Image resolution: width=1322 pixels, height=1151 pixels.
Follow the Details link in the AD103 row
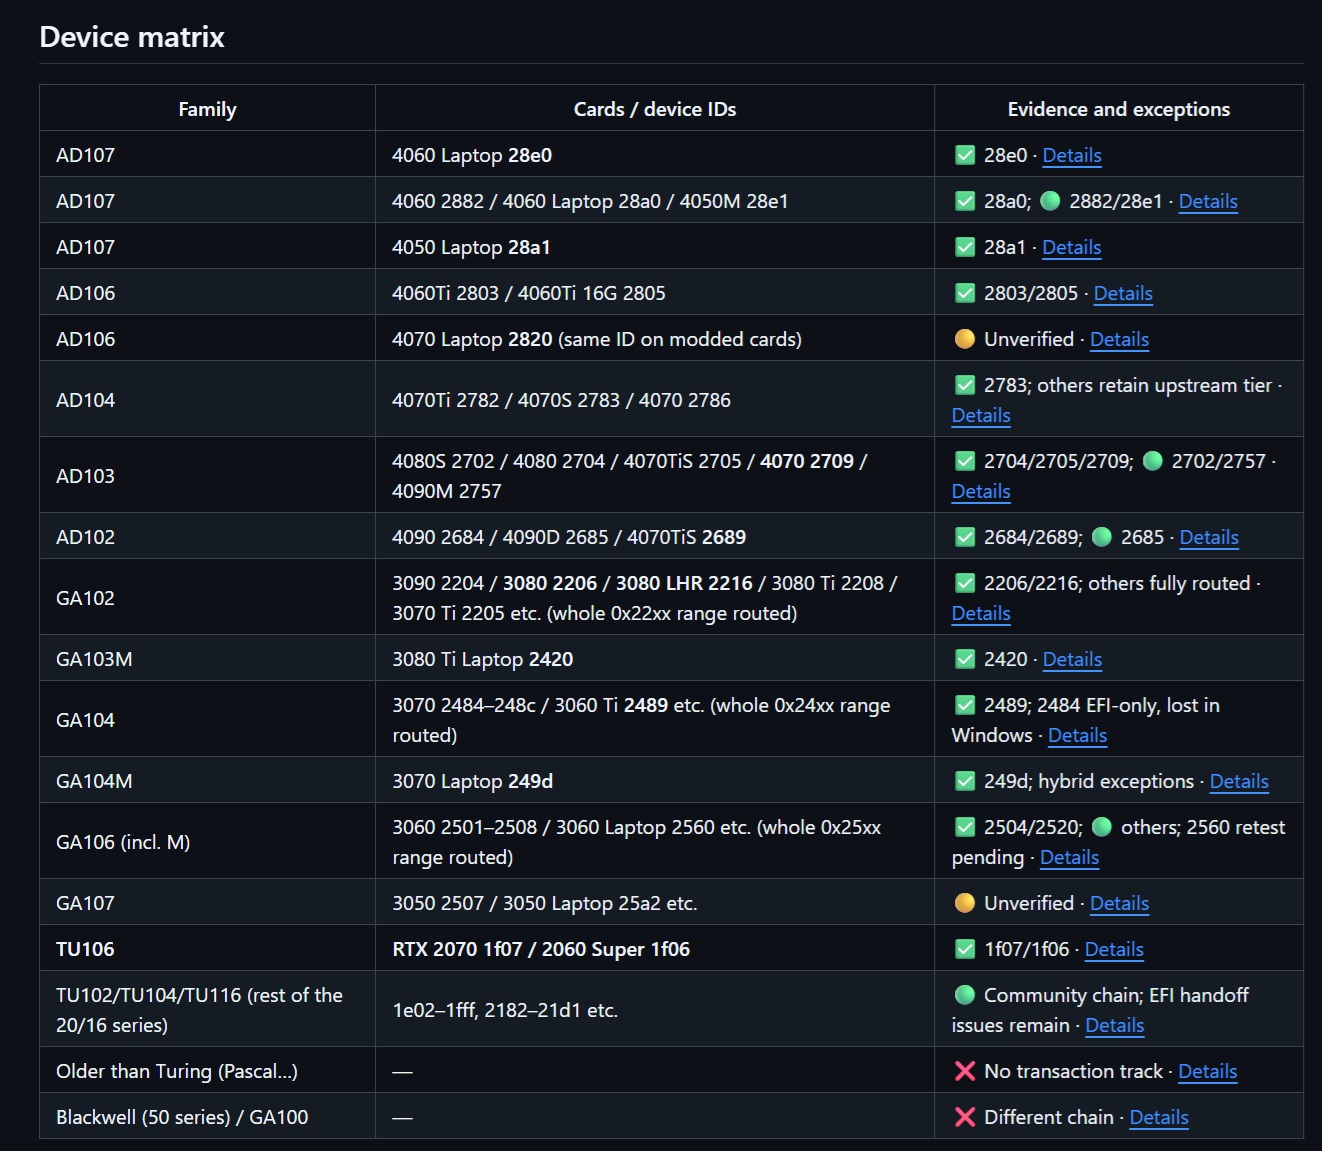click(x=981, y=491)
